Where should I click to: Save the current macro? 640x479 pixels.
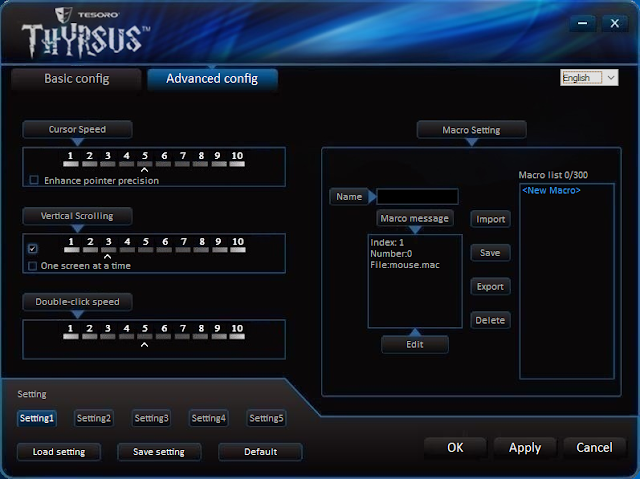pos(490,253)
